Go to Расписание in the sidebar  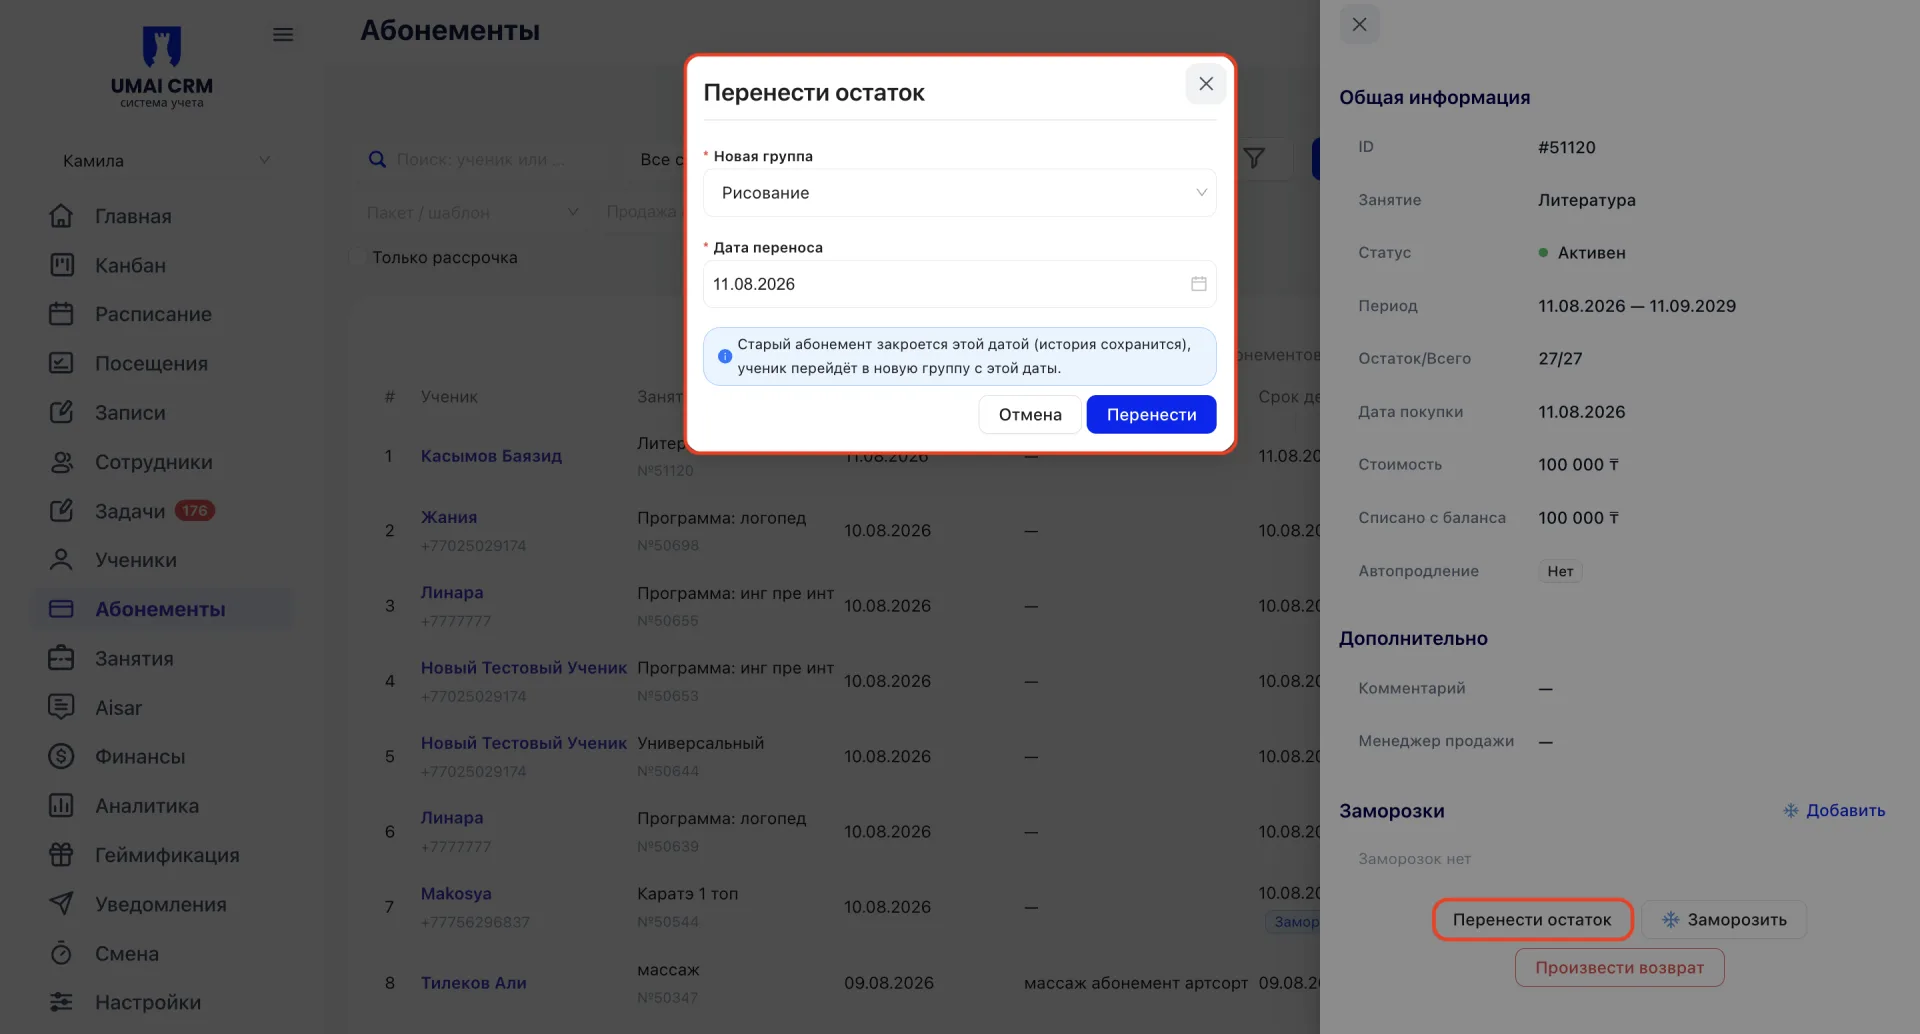(x=153, y=314)
